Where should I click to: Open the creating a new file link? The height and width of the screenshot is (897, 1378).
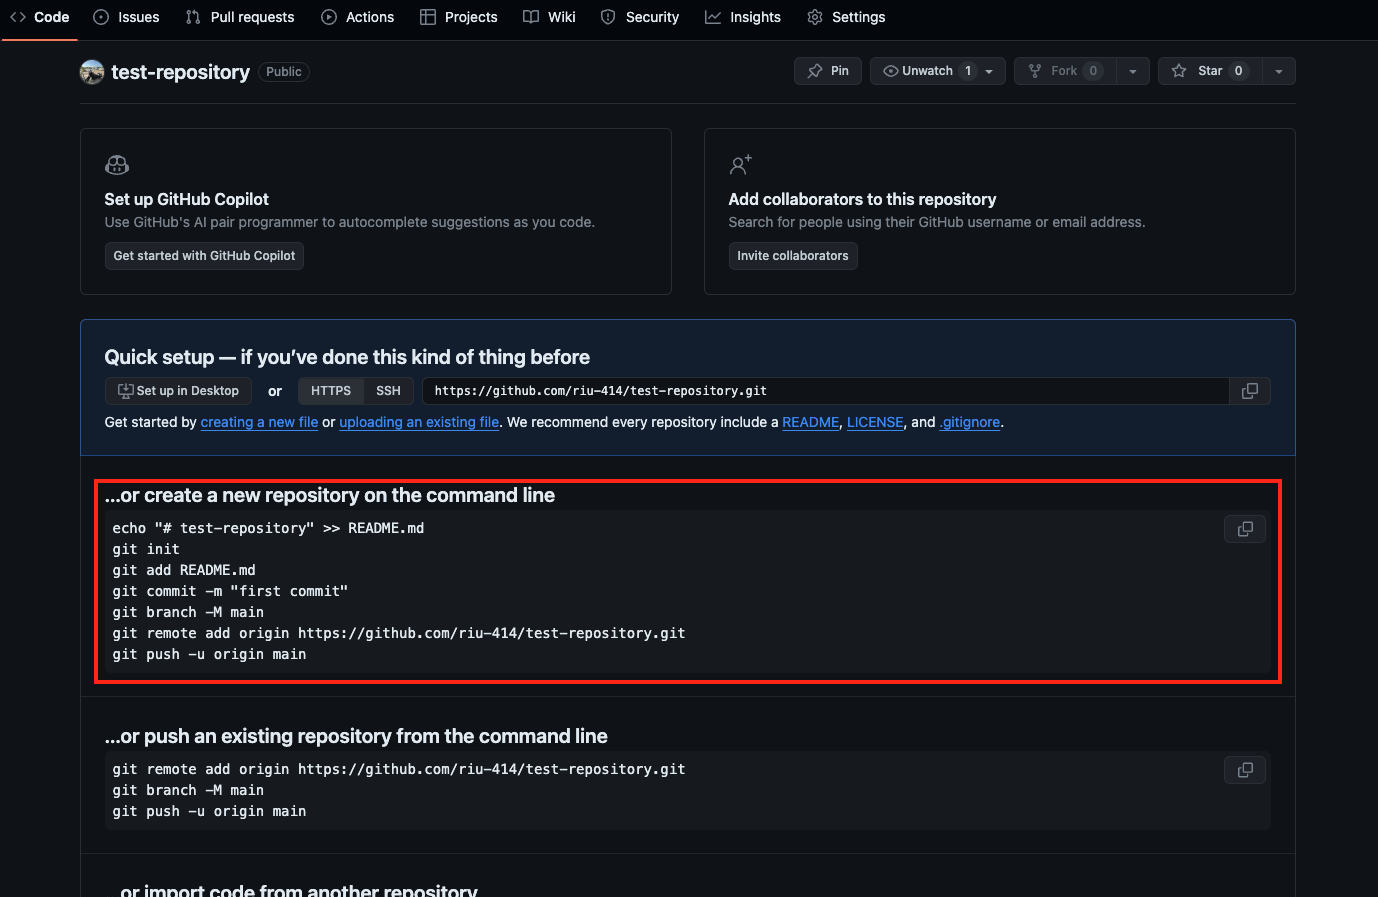pos(259,422)
